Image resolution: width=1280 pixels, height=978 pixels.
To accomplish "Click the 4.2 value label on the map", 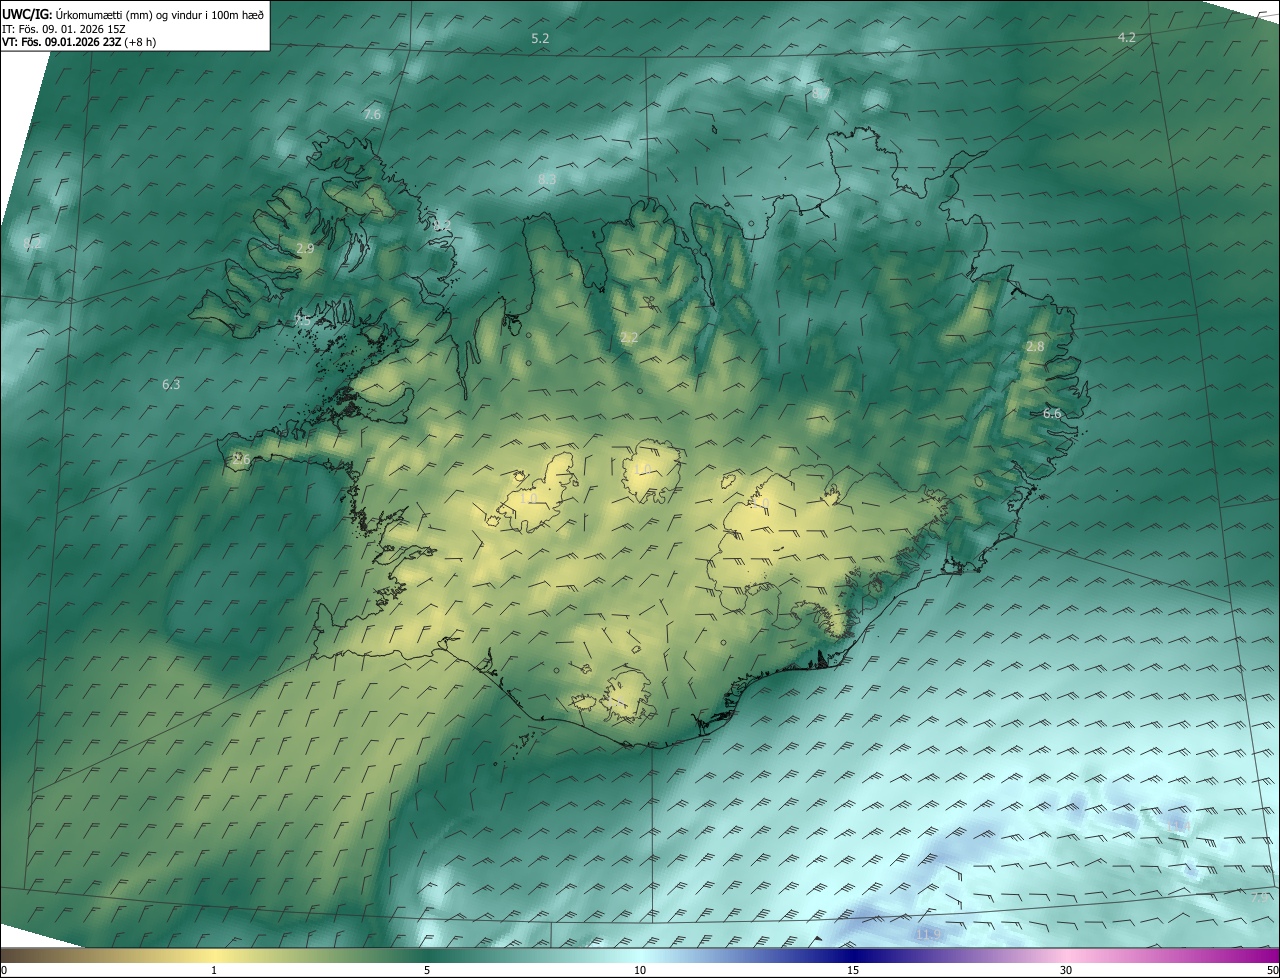I will coord(1126,37).
